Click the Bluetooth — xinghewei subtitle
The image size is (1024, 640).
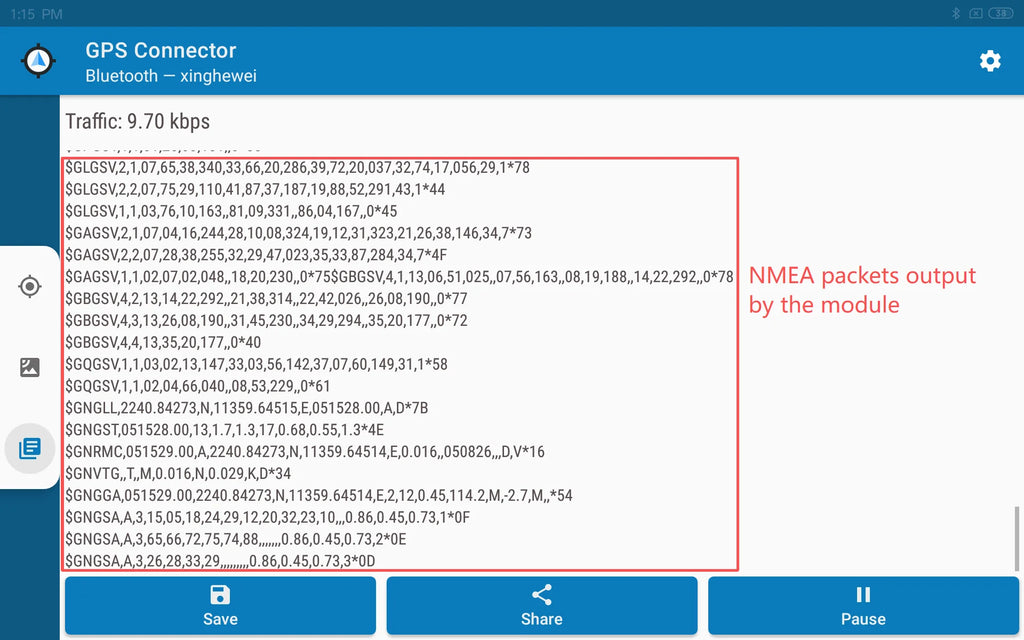171,76
